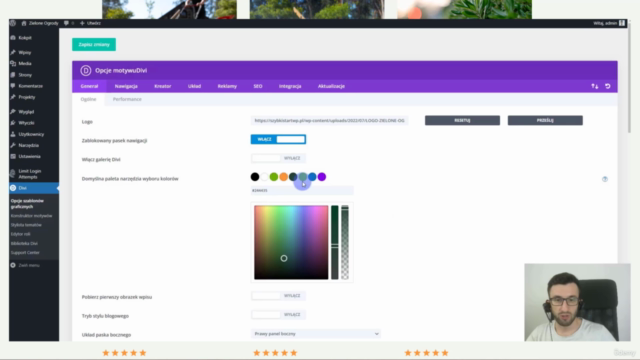
Task: Click into the Logo URL field
Action: coord(329,120)
